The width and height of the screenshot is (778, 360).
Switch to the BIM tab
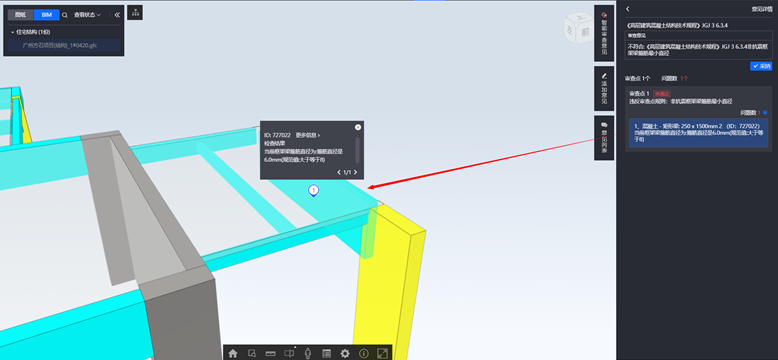coord(47,15)
